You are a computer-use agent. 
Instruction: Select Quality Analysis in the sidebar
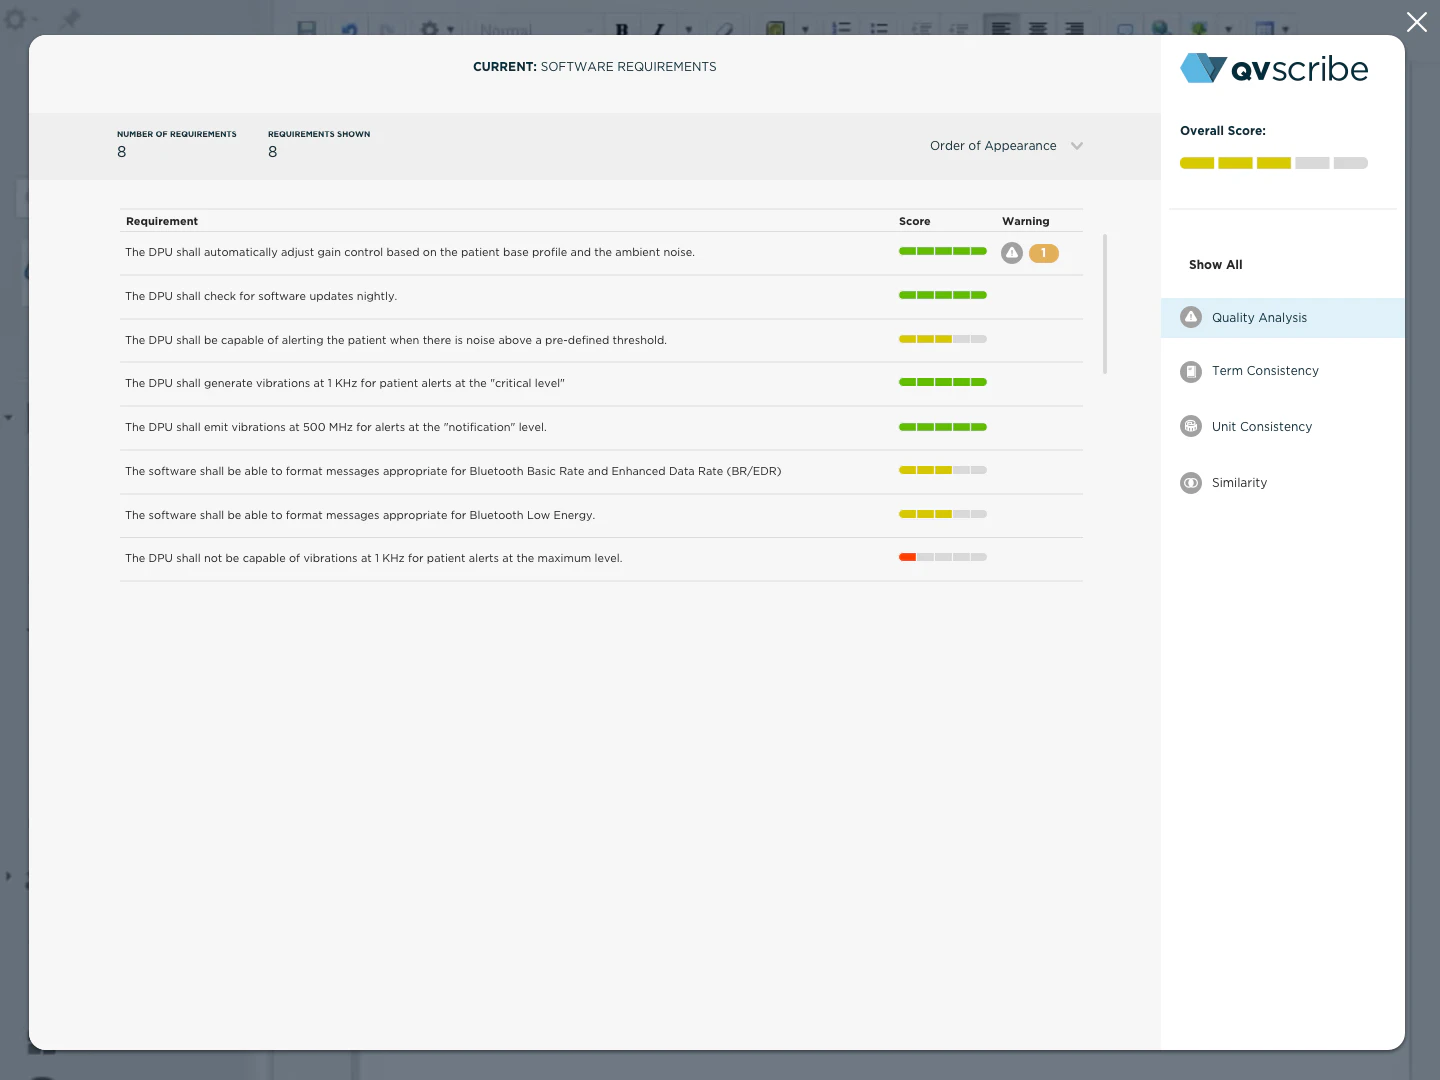click(x=1259, y=317)
